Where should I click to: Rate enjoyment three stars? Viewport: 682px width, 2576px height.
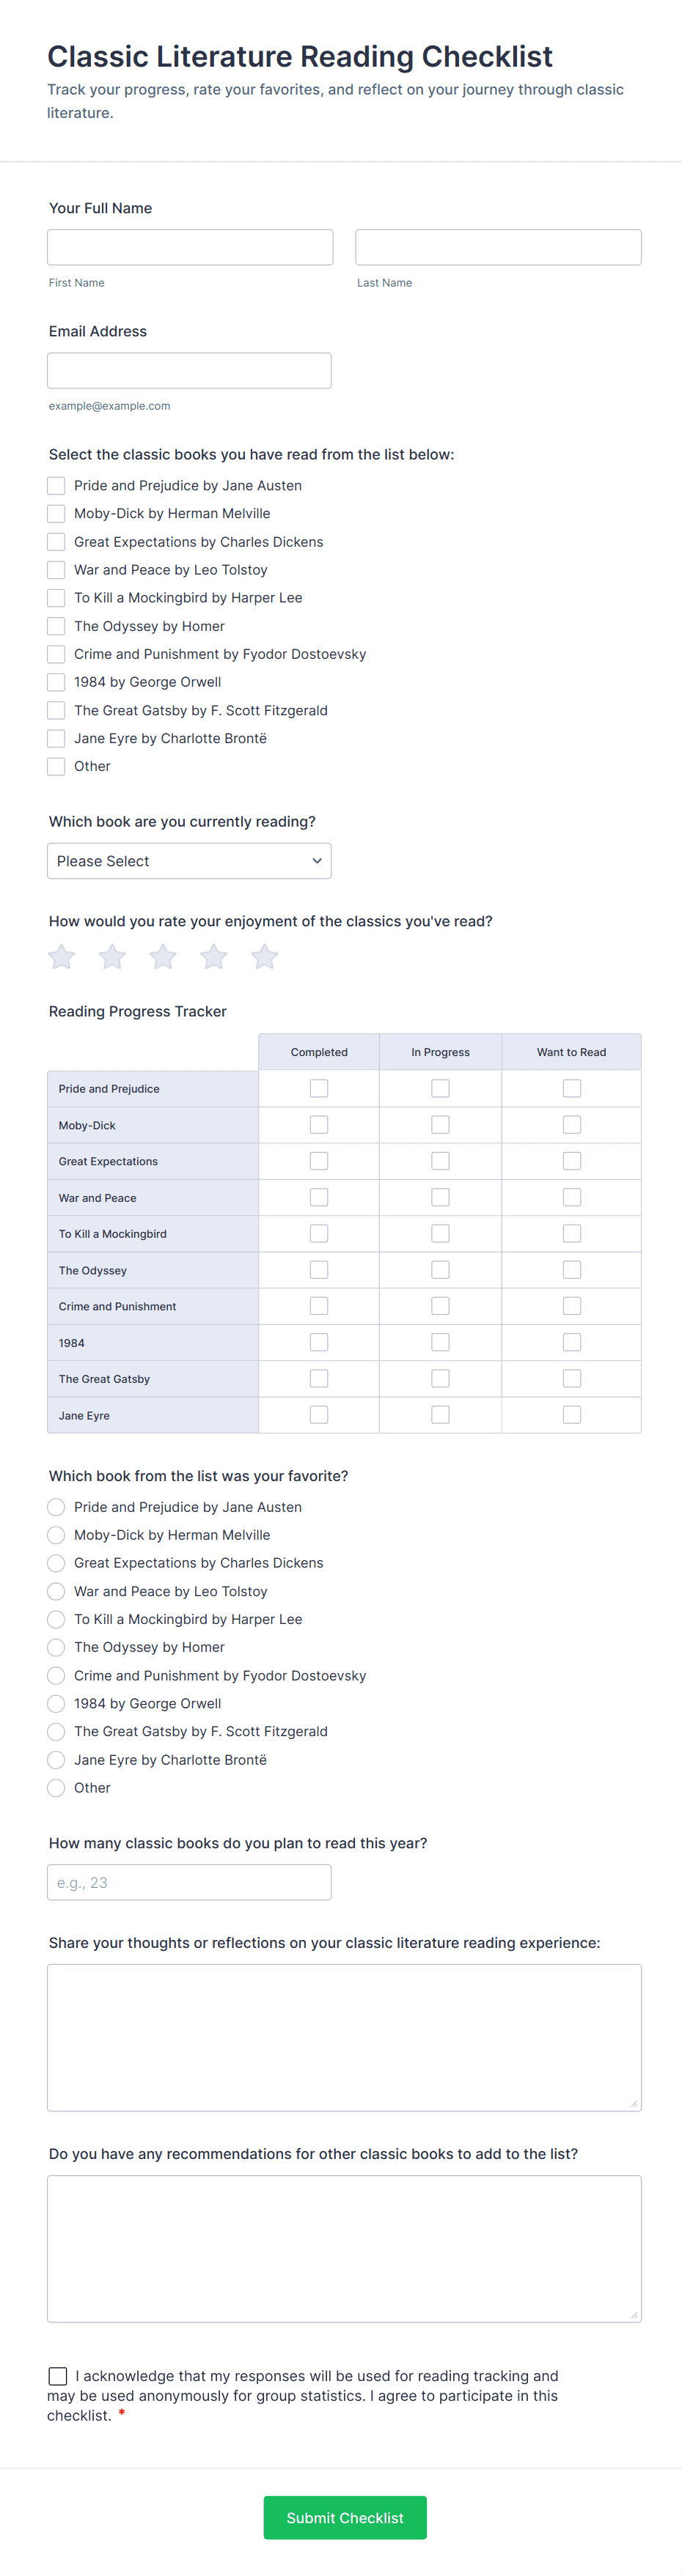point(163,957)
